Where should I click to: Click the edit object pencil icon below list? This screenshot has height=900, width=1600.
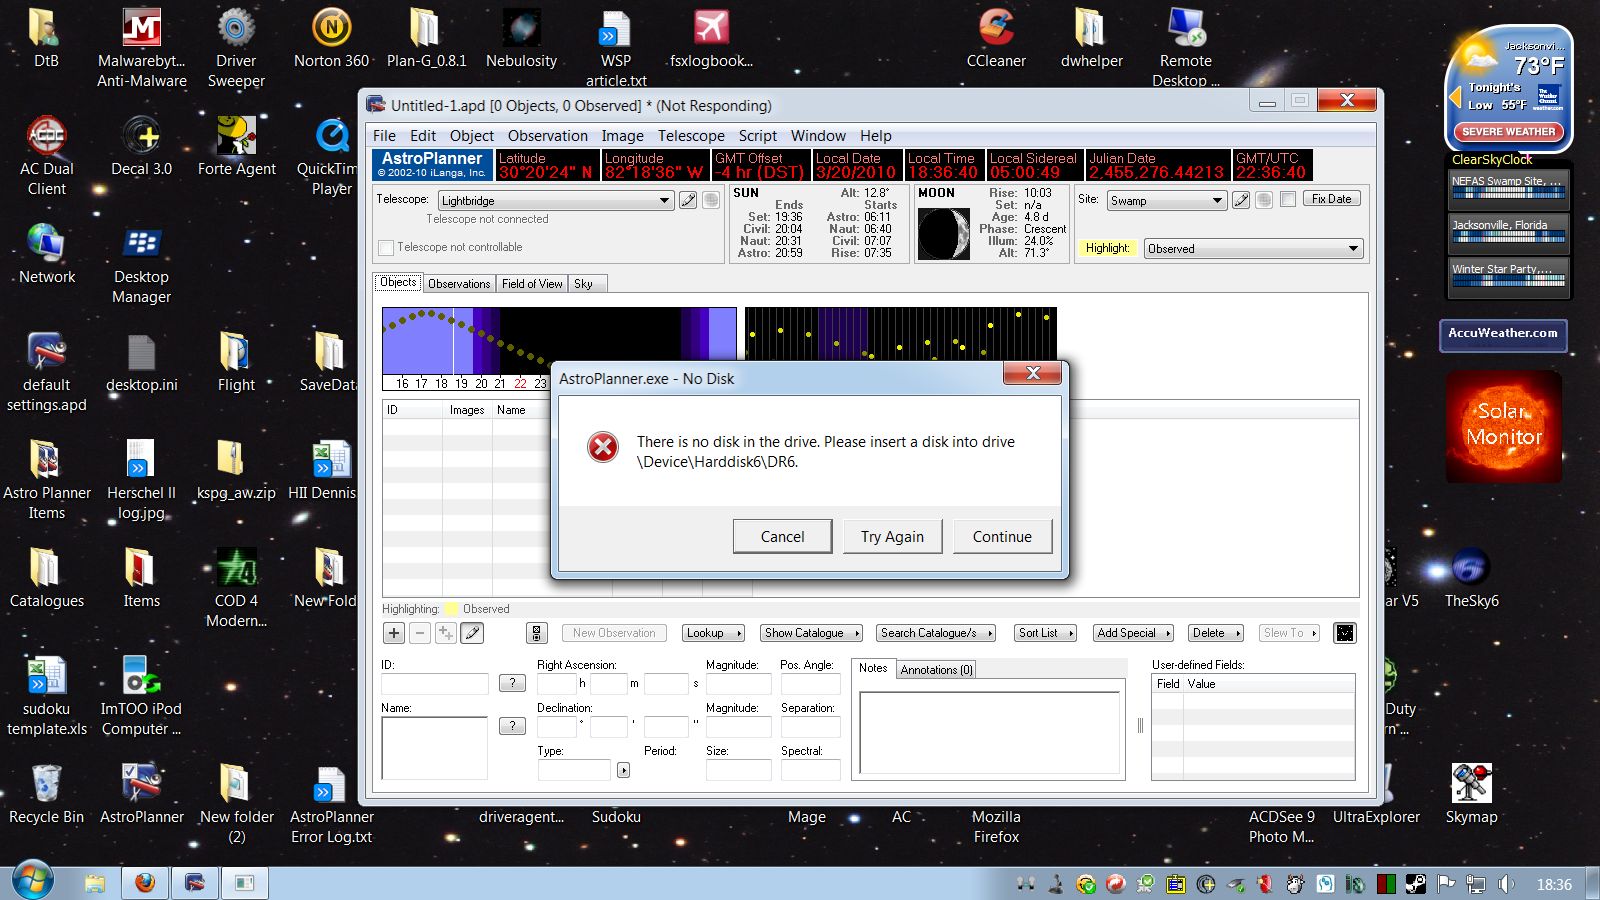pos(472,633)
